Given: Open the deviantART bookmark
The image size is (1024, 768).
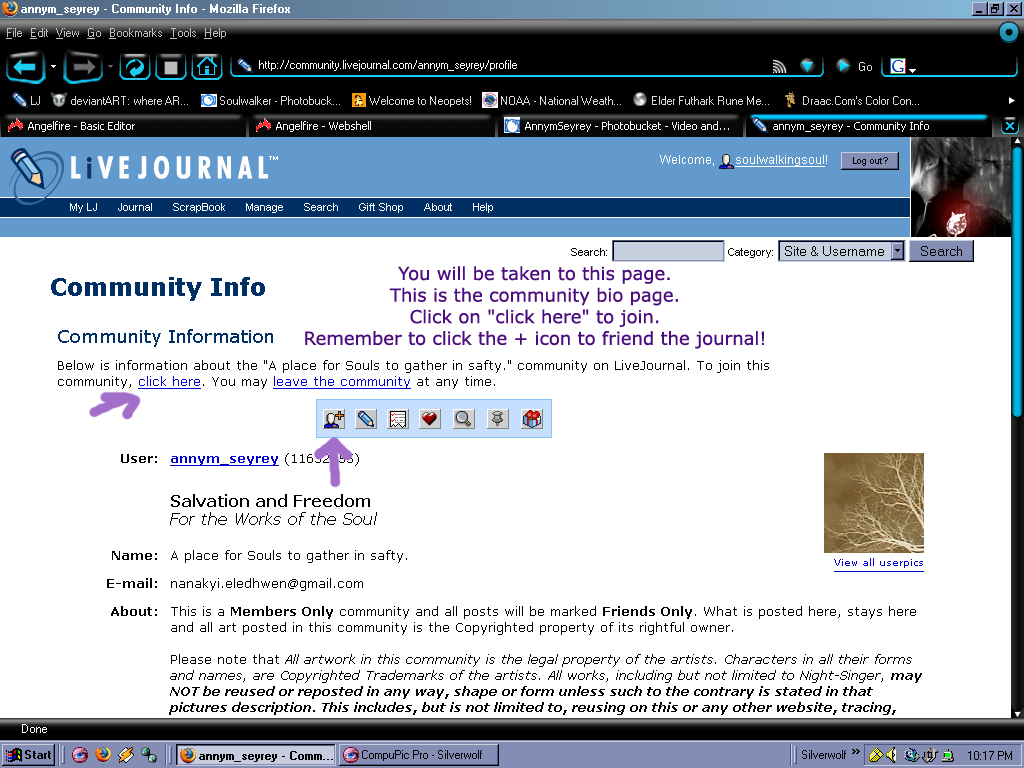Looking at the screenshot, I should point(120,101).
